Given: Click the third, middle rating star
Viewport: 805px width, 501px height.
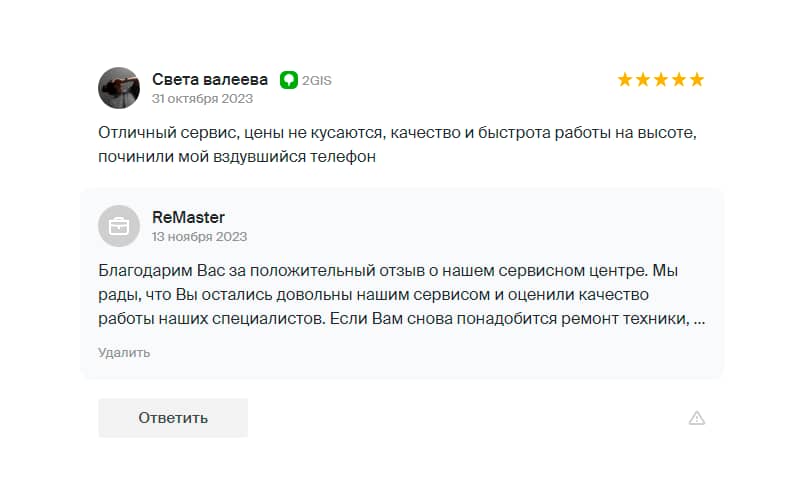Looking at the screenshot, I should (661, 79).
